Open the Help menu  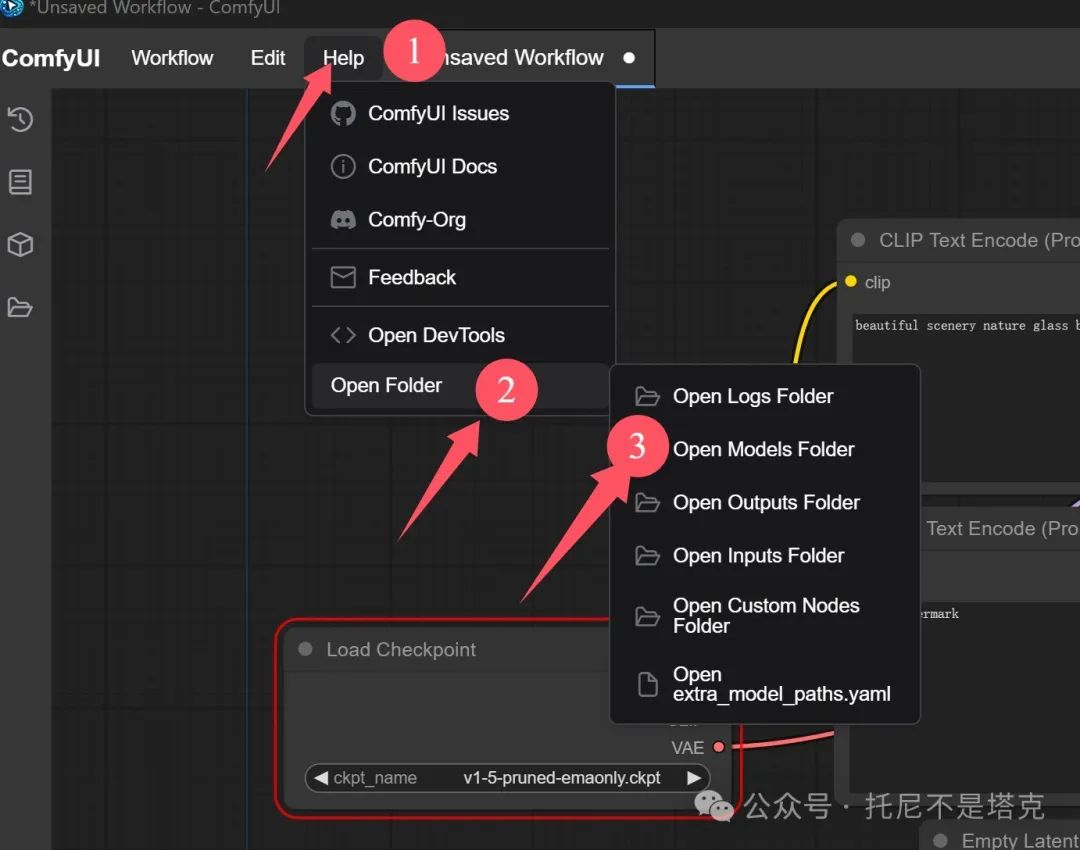click(343, 58)
